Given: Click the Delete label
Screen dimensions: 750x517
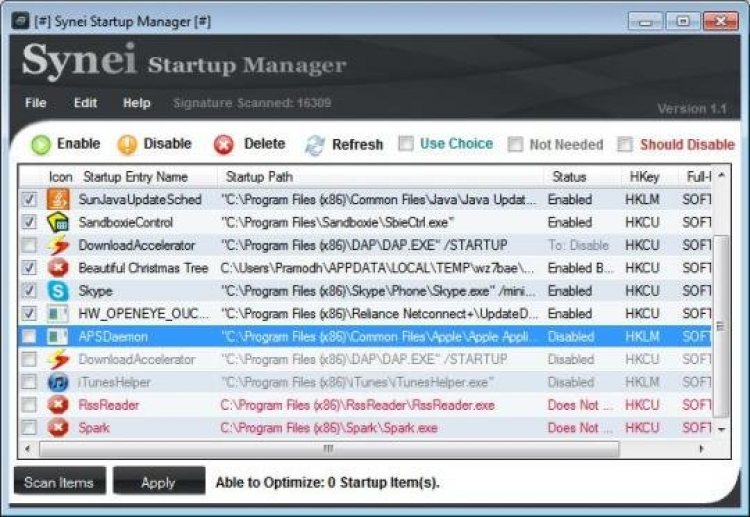Looking at the screenshot, I should 265,143.
